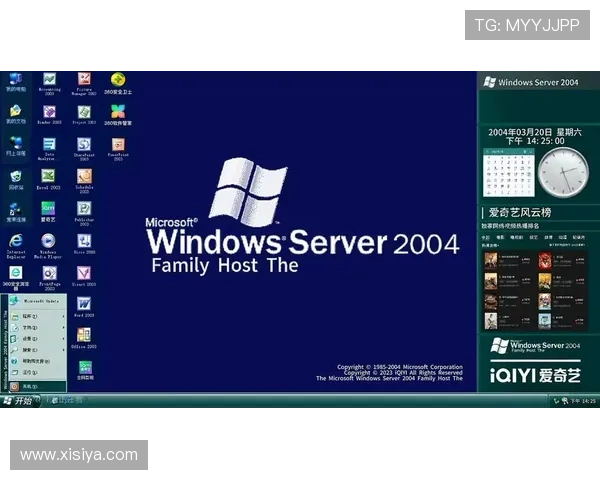The image size is (600, 480).
Task: Select 帮助和支持(H) in the Start menu
Action: pos(38,361)
